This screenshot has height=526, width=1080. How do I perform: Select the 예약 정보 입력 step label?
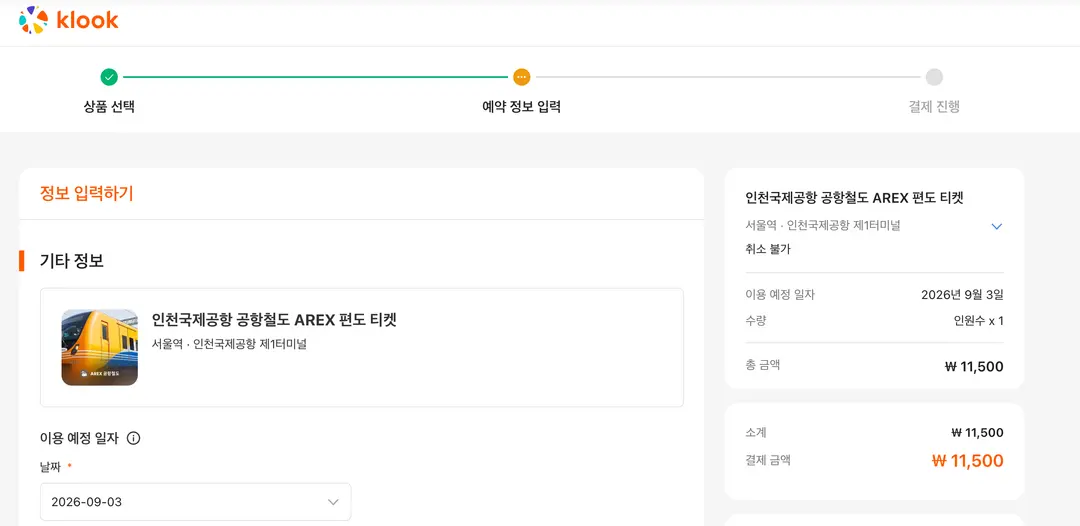(521, 107)
